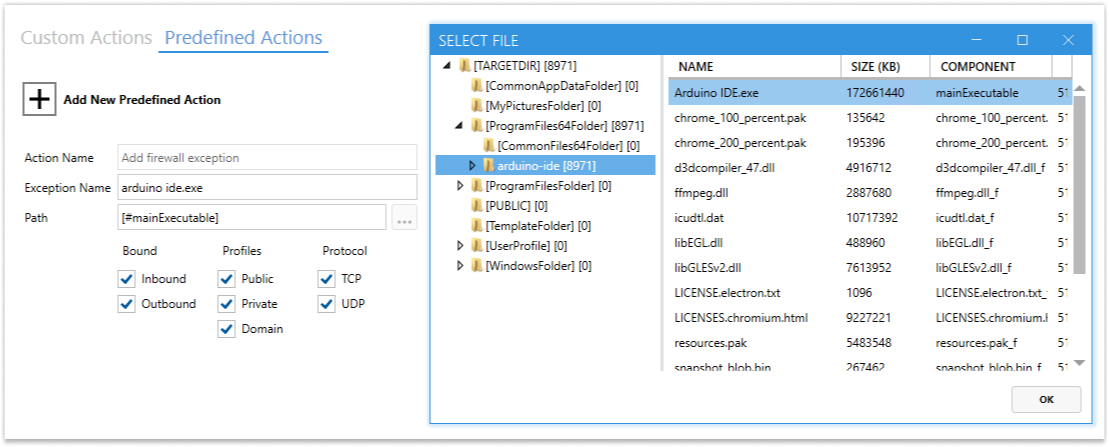Click Add New Predefined Action label
This screenshot has width=1109, height=447.
pos(142,100)
